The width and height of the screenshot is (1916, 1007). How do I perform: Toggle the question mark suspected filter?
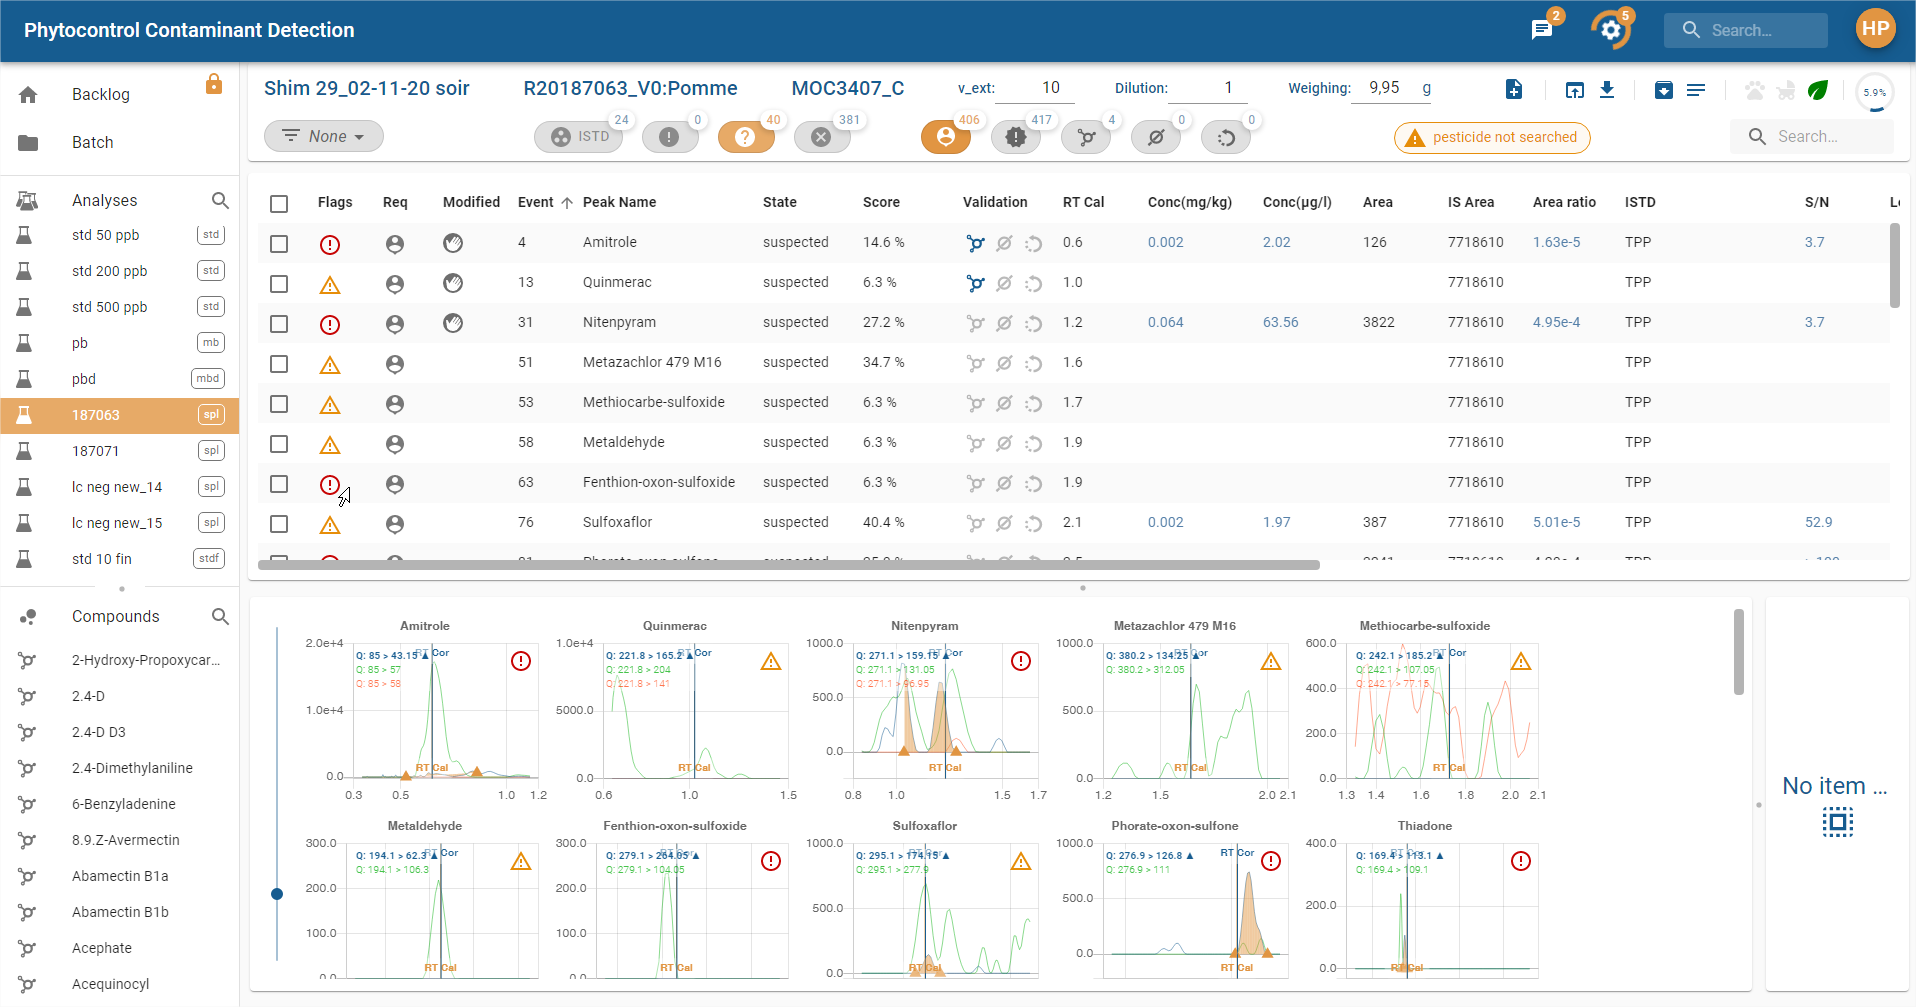point(745,137)
